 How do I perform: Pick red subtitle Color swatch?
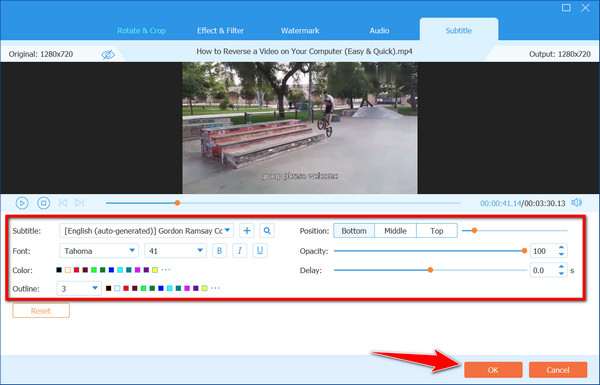coord(77,270)
